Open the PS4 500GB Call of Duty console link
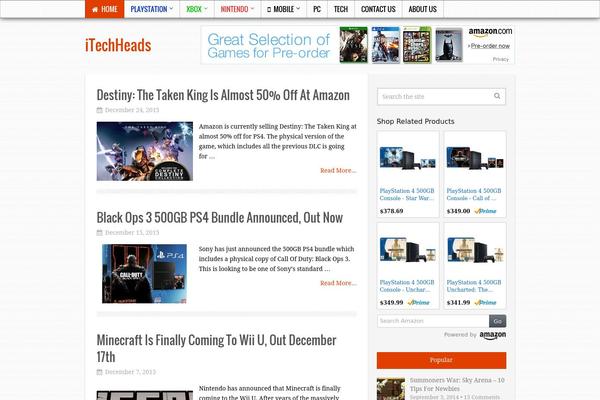 click(x=474, y=194)
